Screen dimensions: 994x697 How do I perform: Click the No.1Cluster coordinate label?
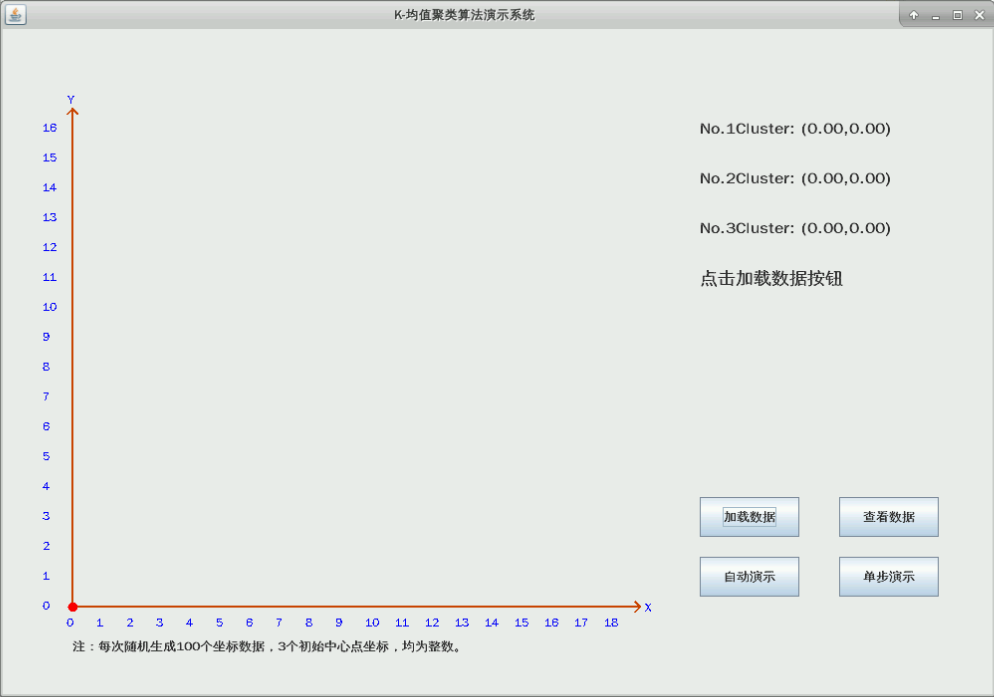coord(794,129)
